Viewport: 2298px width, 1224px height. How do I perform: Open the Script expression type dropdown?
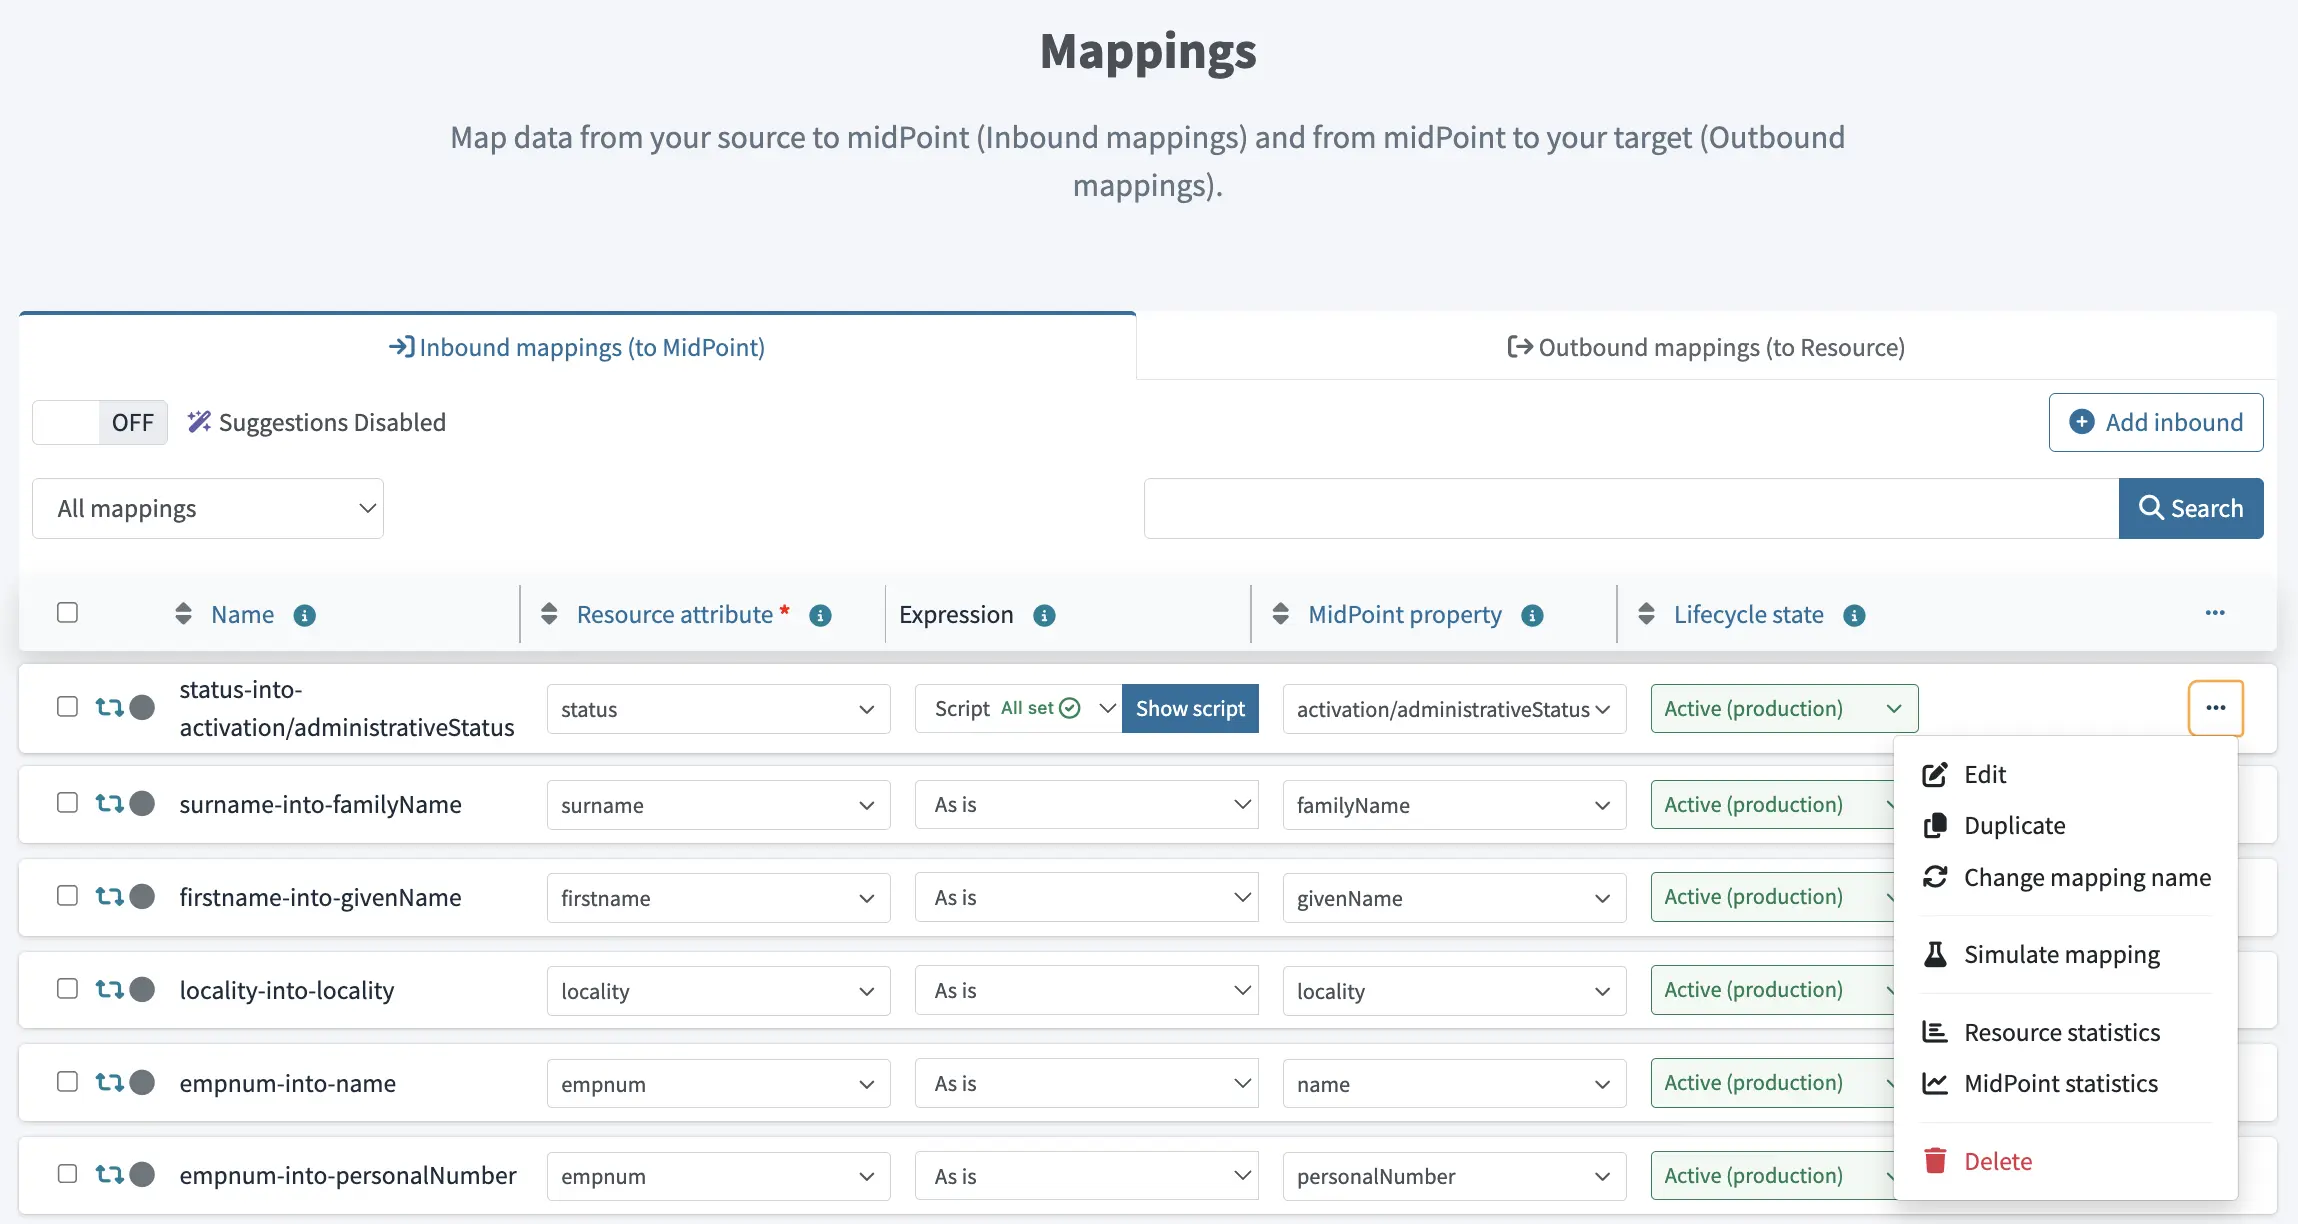click(1018, 709)
